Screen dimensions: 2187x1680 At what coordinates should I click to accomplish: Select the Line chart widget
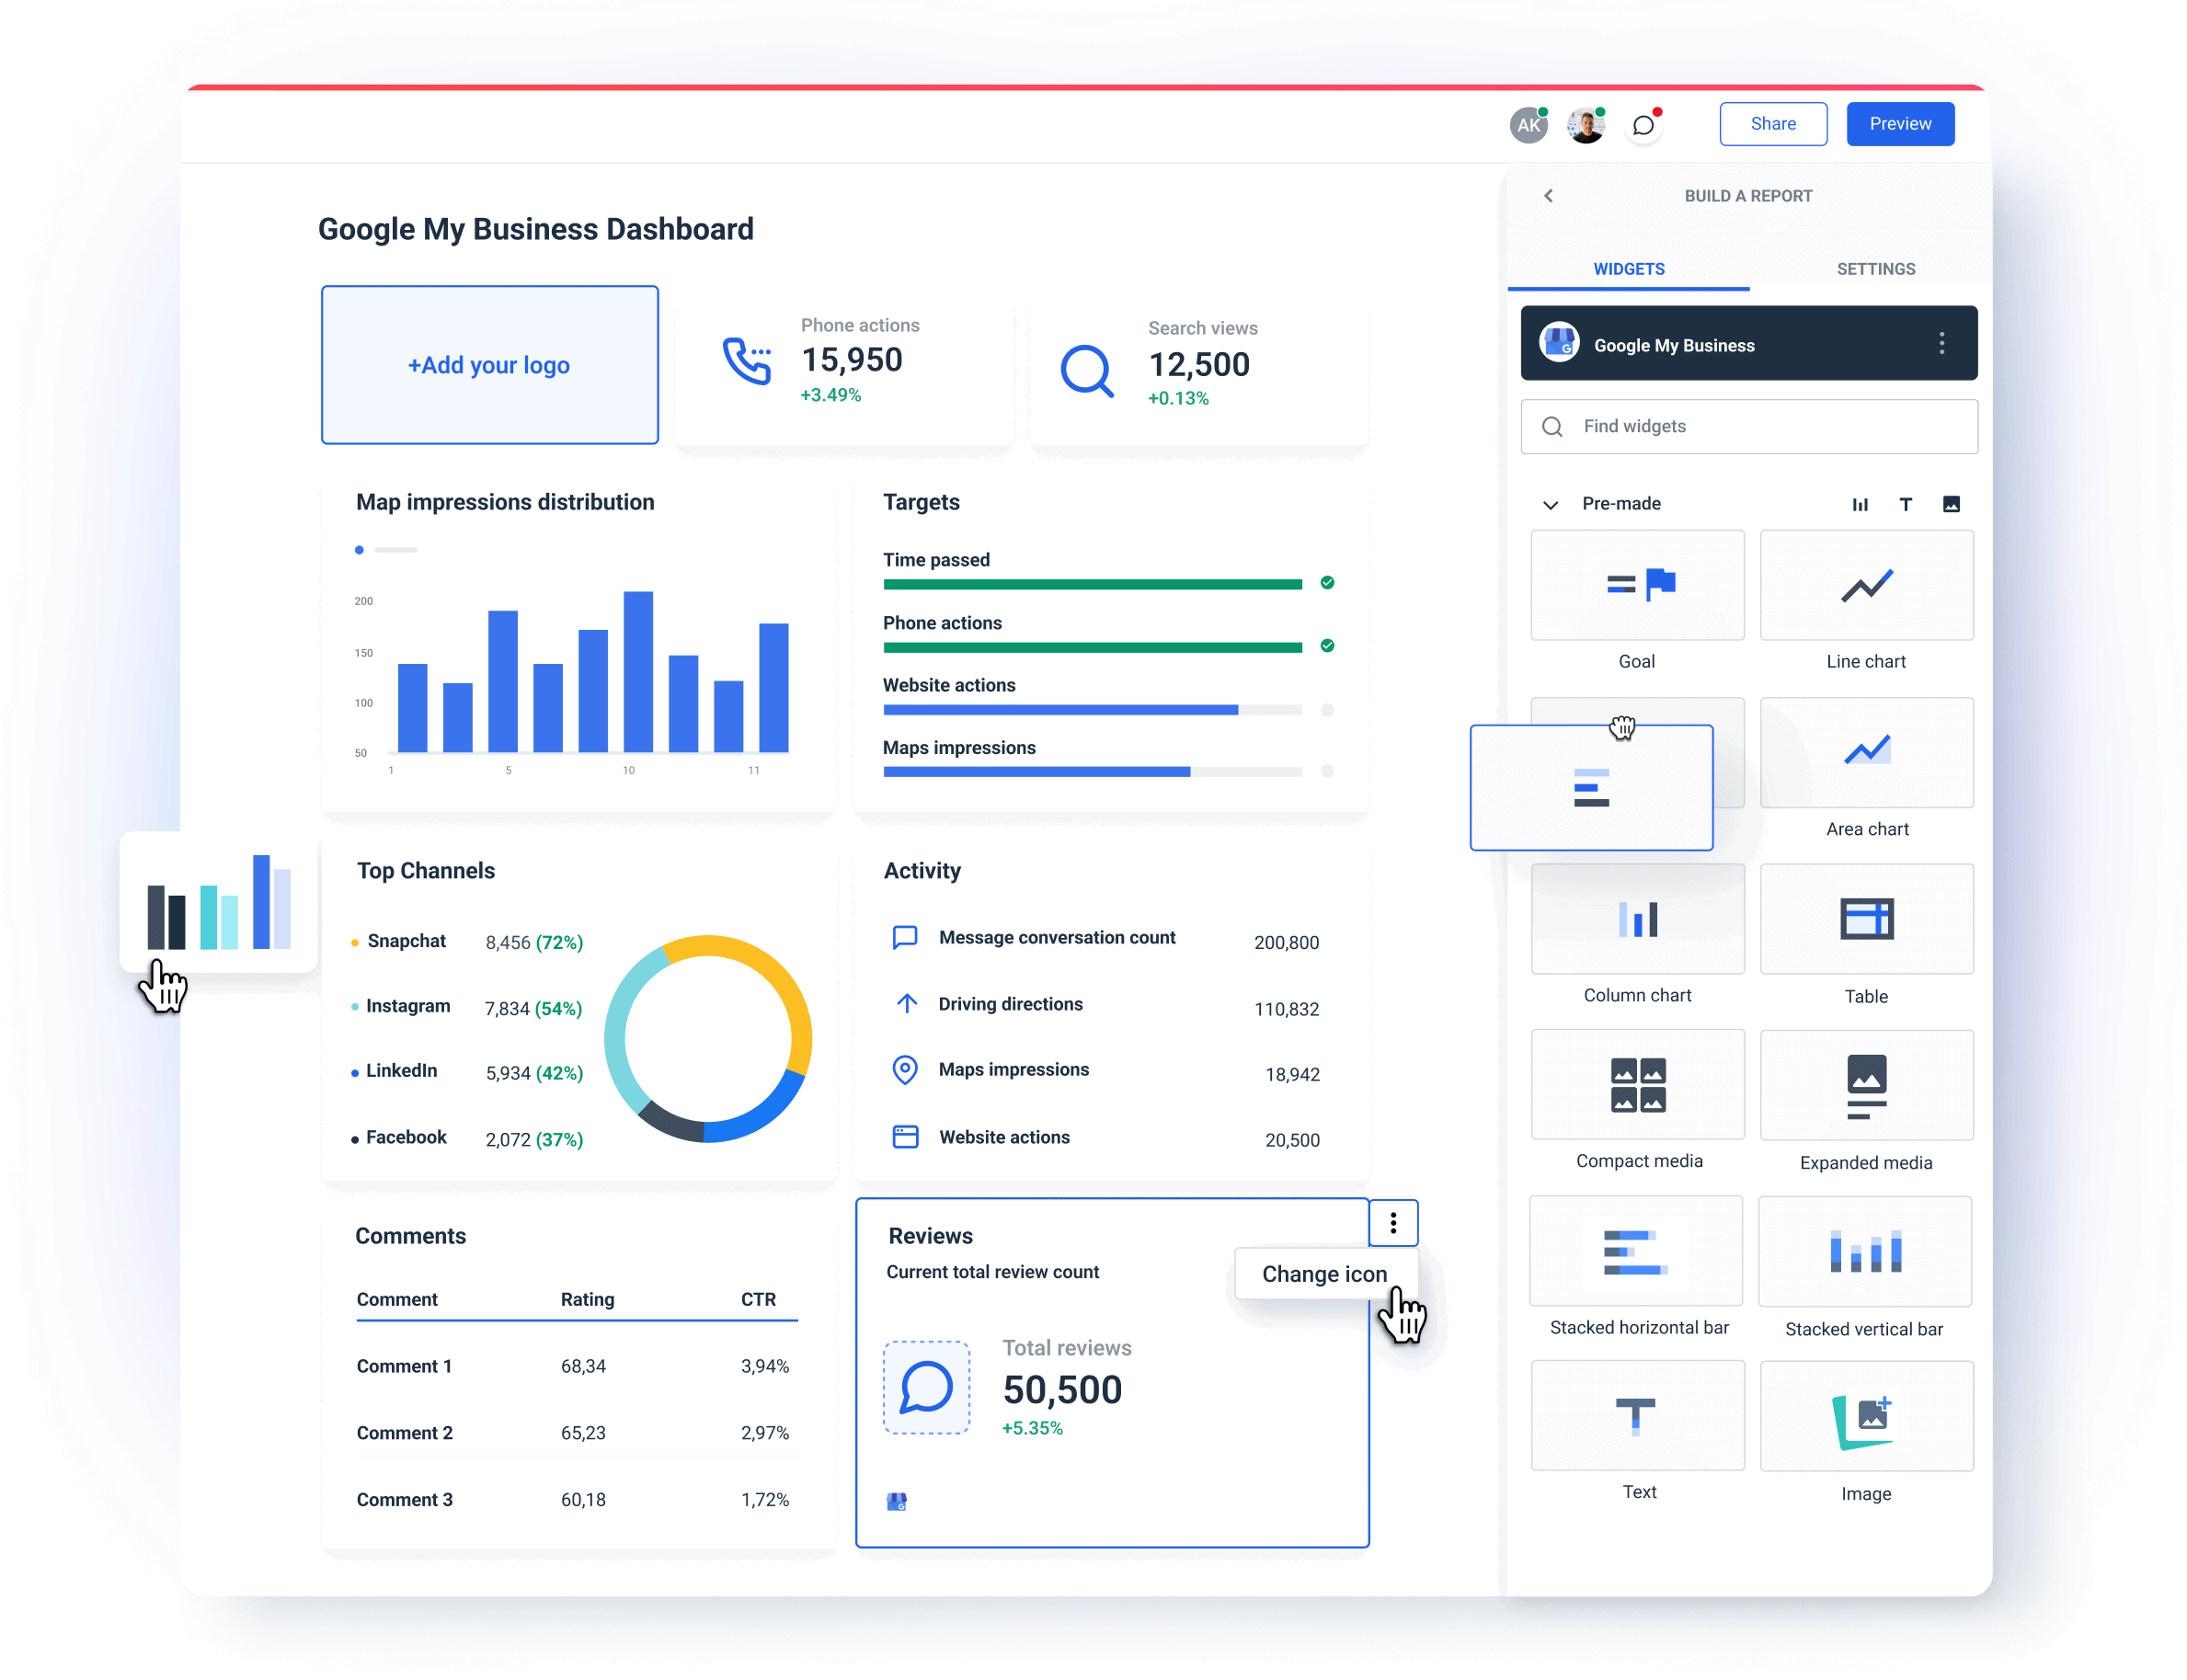pyautogui.click(x=1866, y=586)
